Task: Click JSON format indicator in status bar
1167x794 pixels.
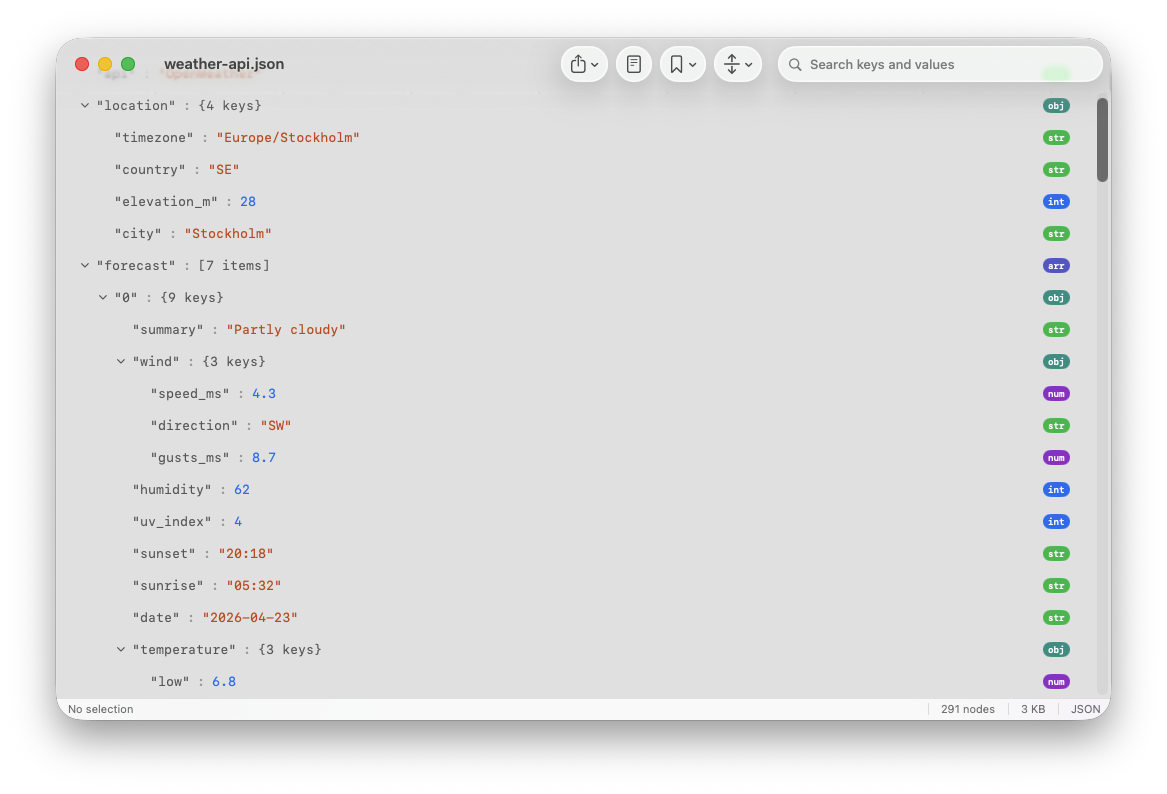Action: click(x=1085, y=709)
